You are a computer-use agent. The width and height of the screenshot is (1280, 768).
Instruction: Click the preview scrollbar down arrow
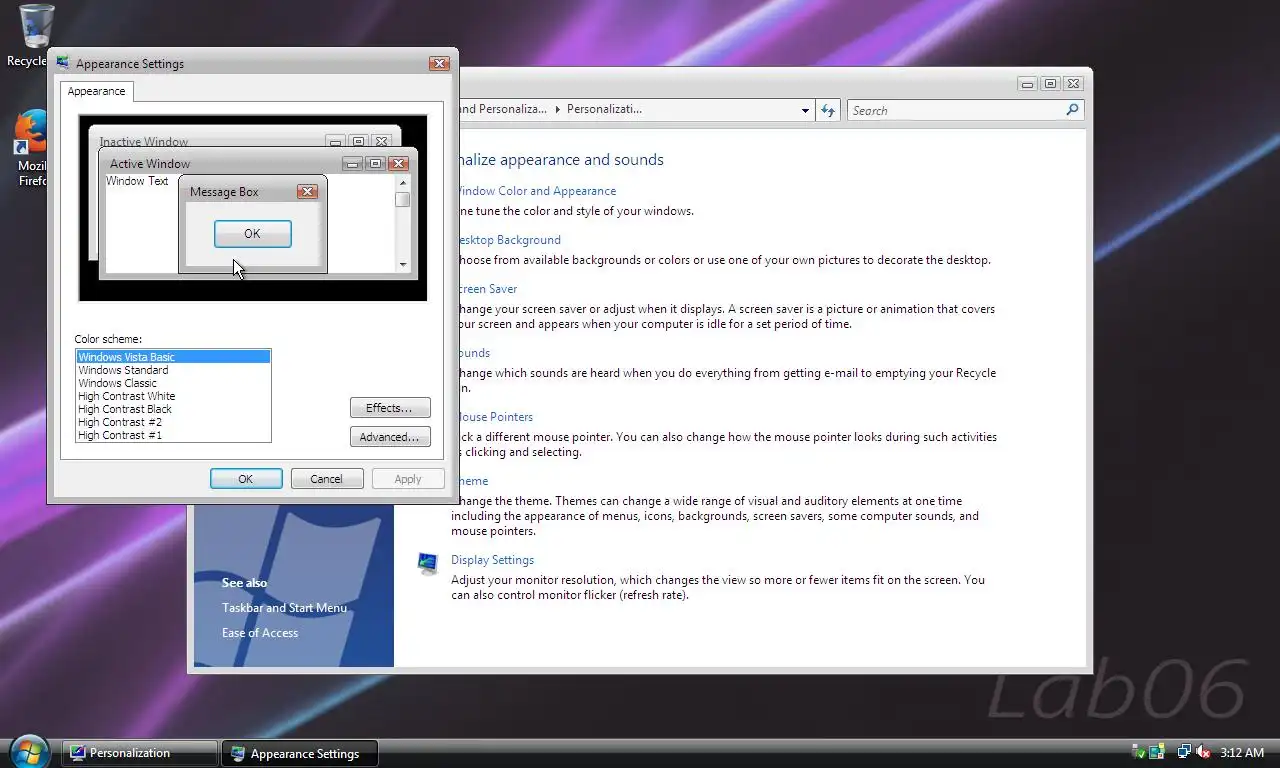pyautogui.click(x=403, y=265)
